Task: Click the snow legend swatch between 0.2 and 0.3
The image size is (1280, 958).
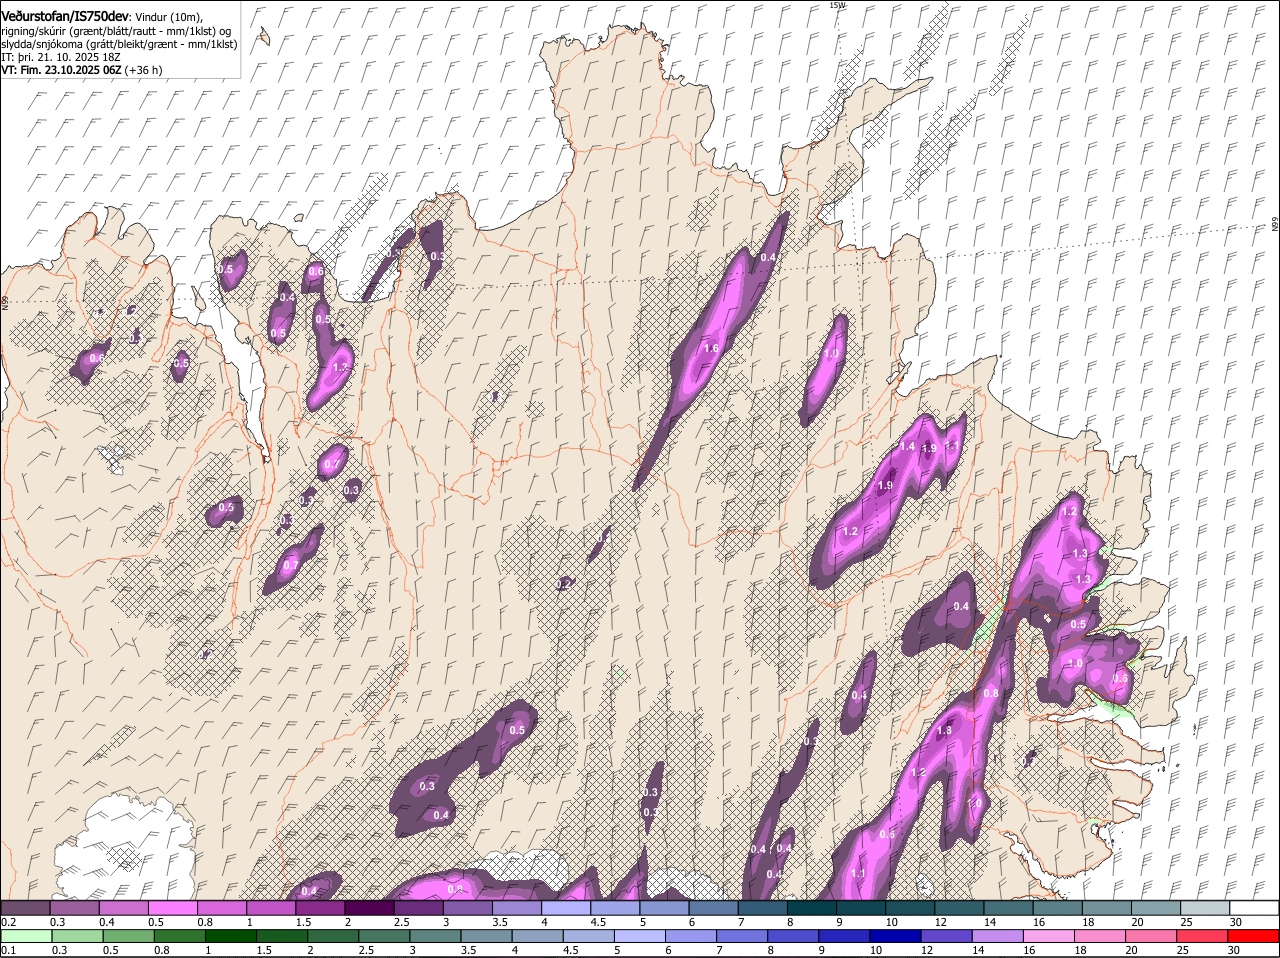Action: (25, 908)
